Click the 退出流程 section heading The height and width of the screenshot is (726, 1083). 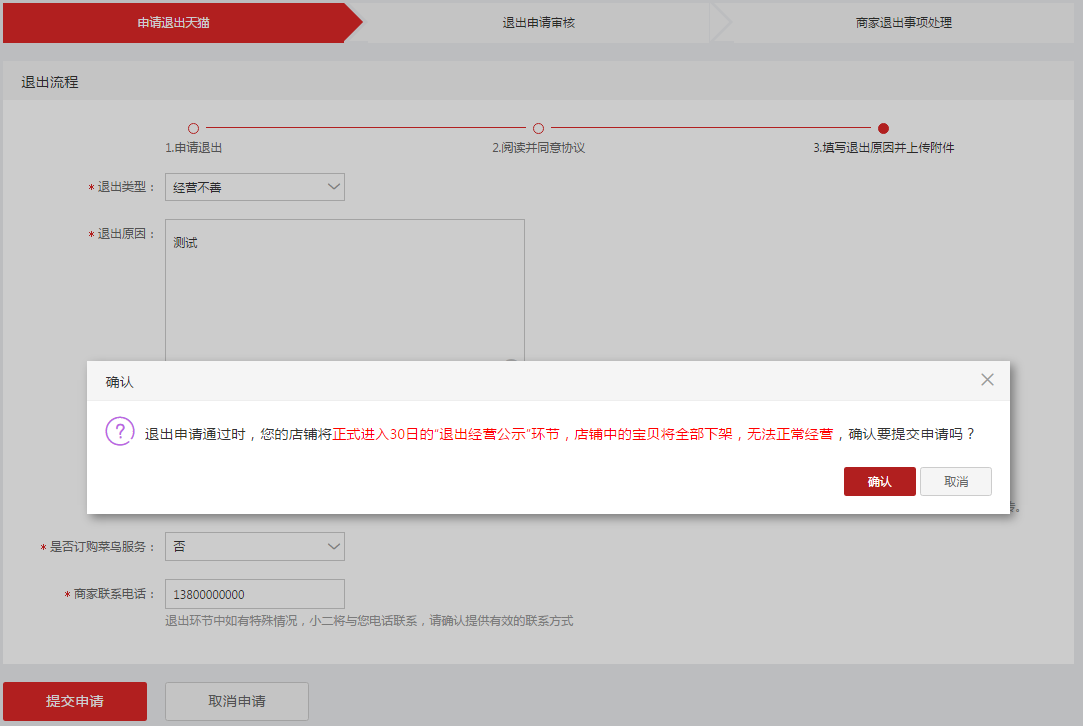50,82
